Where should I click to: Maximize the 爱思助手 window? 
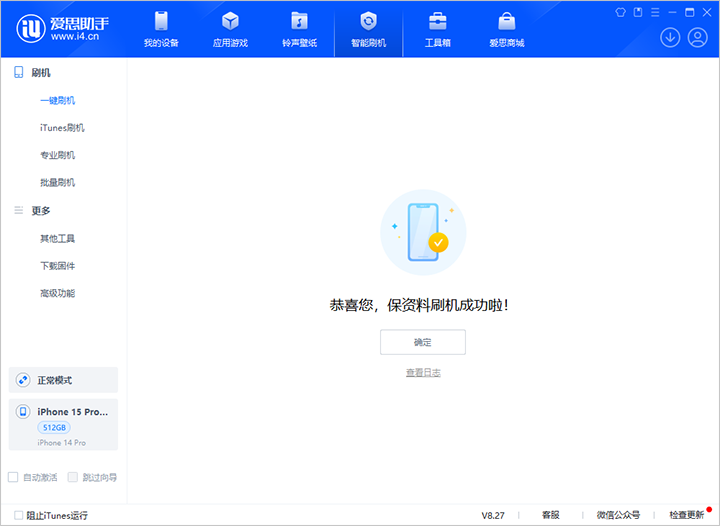690,12
